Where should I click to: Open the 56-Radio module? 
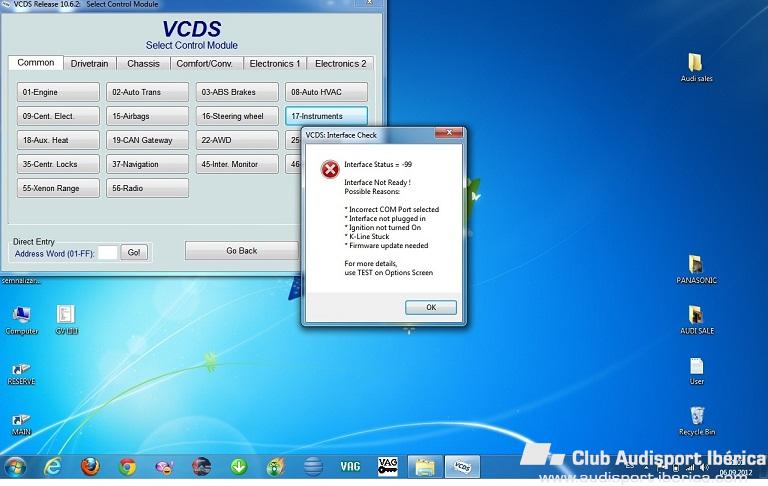[x=147, y=188]
